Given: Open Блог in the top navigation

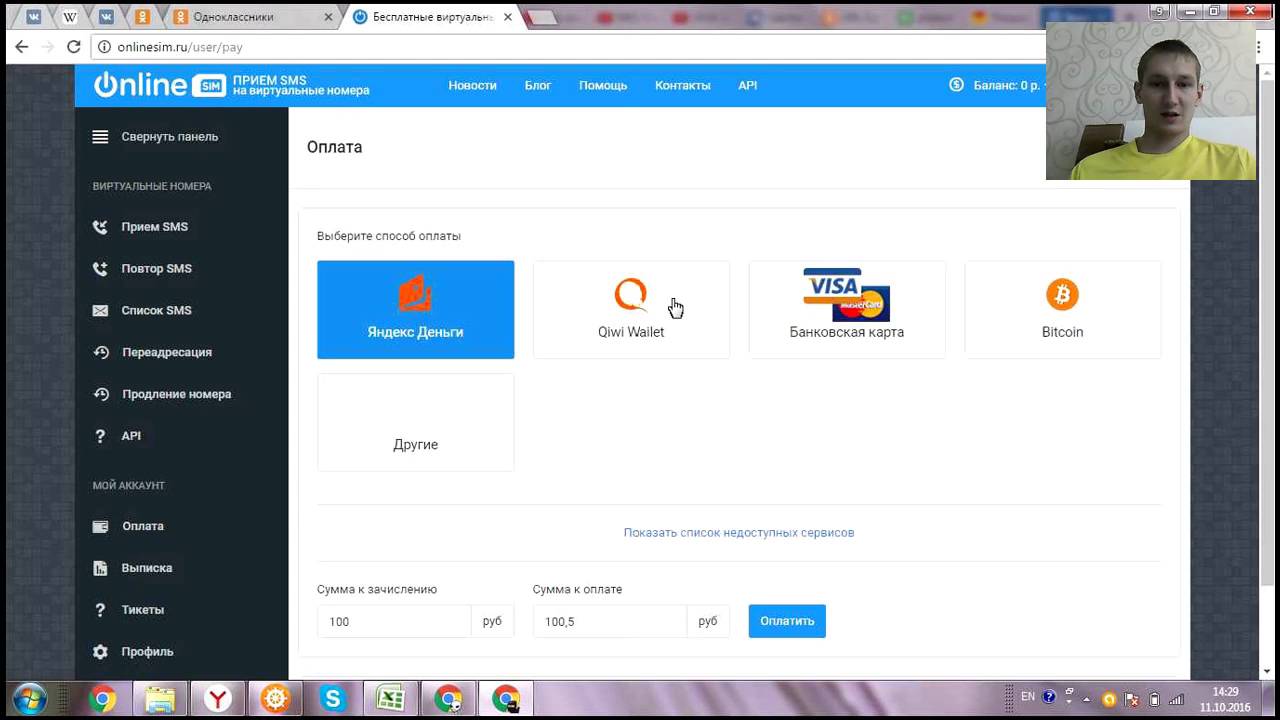Looking at the screenshot, I should tap(538, 86).
